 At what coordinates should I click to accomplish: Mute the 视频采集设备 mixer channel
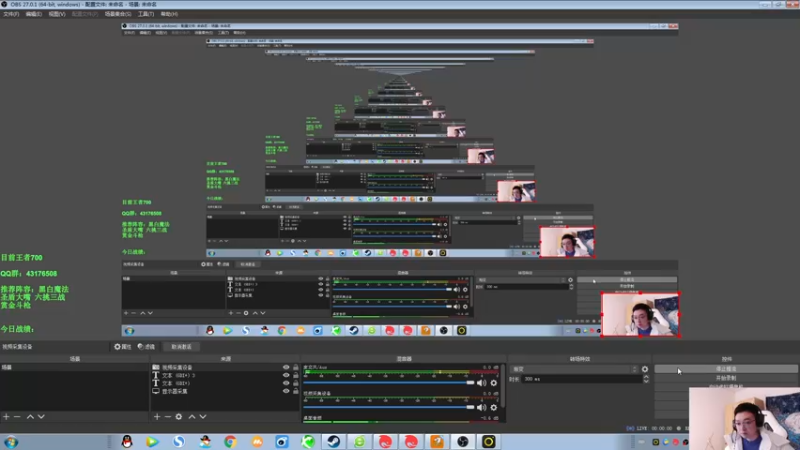point(481,407)
